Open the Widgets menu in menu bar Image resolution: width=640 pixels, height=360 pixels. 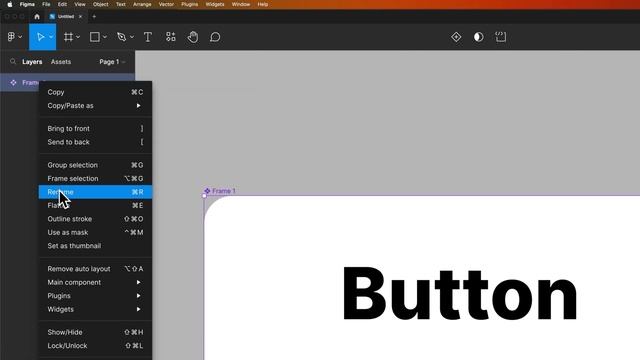215,4
